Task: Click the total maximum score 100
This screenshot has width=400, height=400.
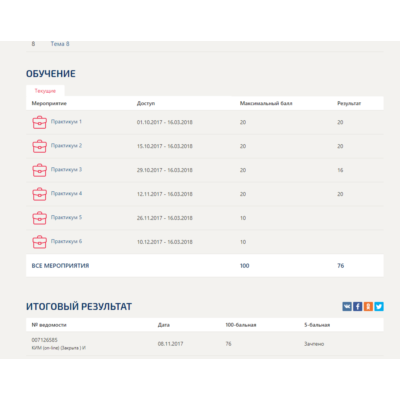Action: tap(245, 266)
